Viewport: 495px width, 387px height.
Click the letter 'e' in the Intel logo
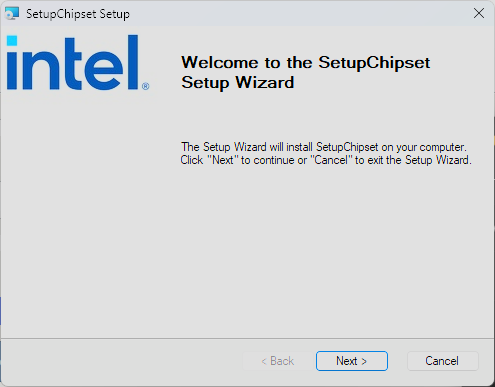click(x=104, y=71)
